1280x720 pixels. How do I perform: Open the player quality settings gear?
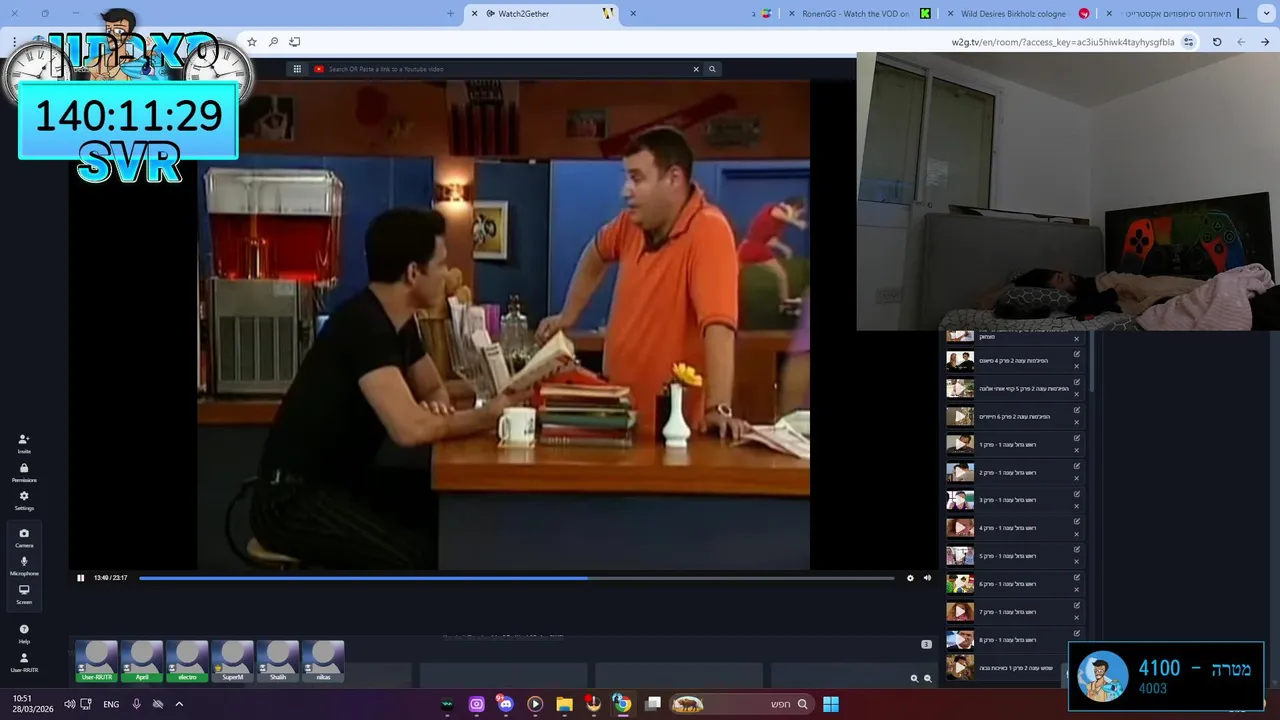pos(910,578)
